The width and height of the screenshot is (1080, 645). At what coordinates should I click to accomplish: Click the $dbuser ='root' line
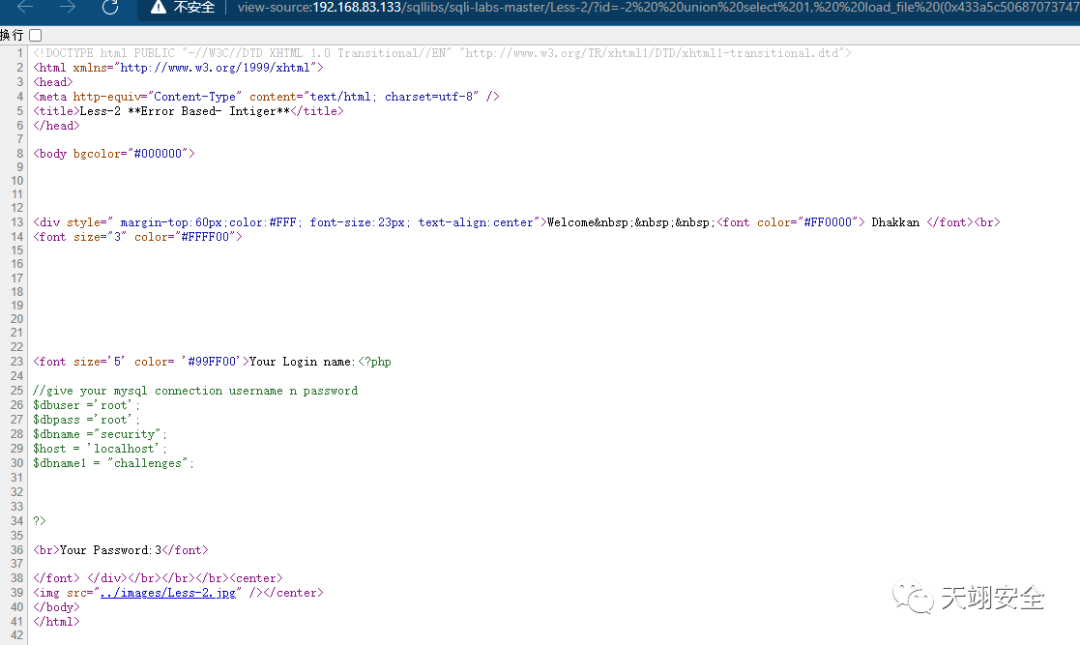pyautogui.click(x=86, y=405)
